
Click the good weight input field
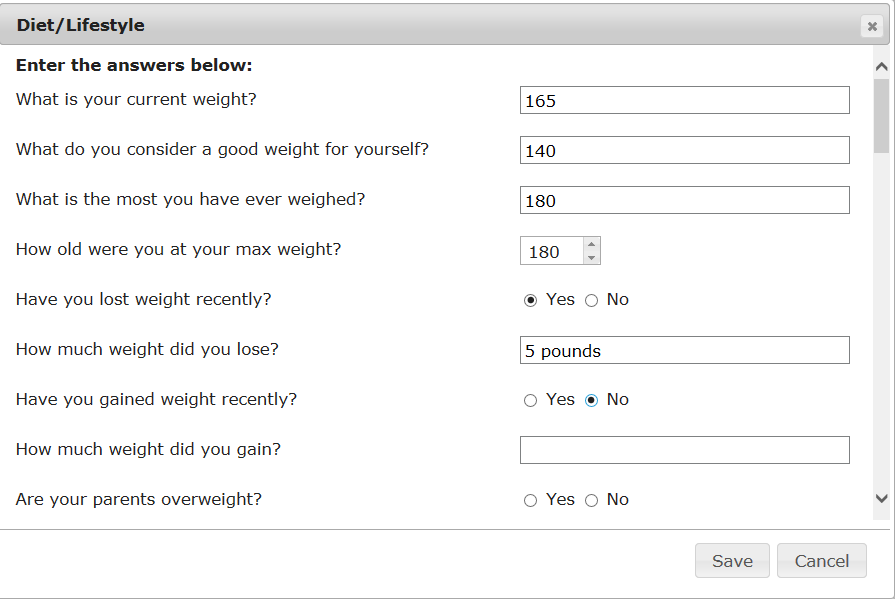point(684,150)
